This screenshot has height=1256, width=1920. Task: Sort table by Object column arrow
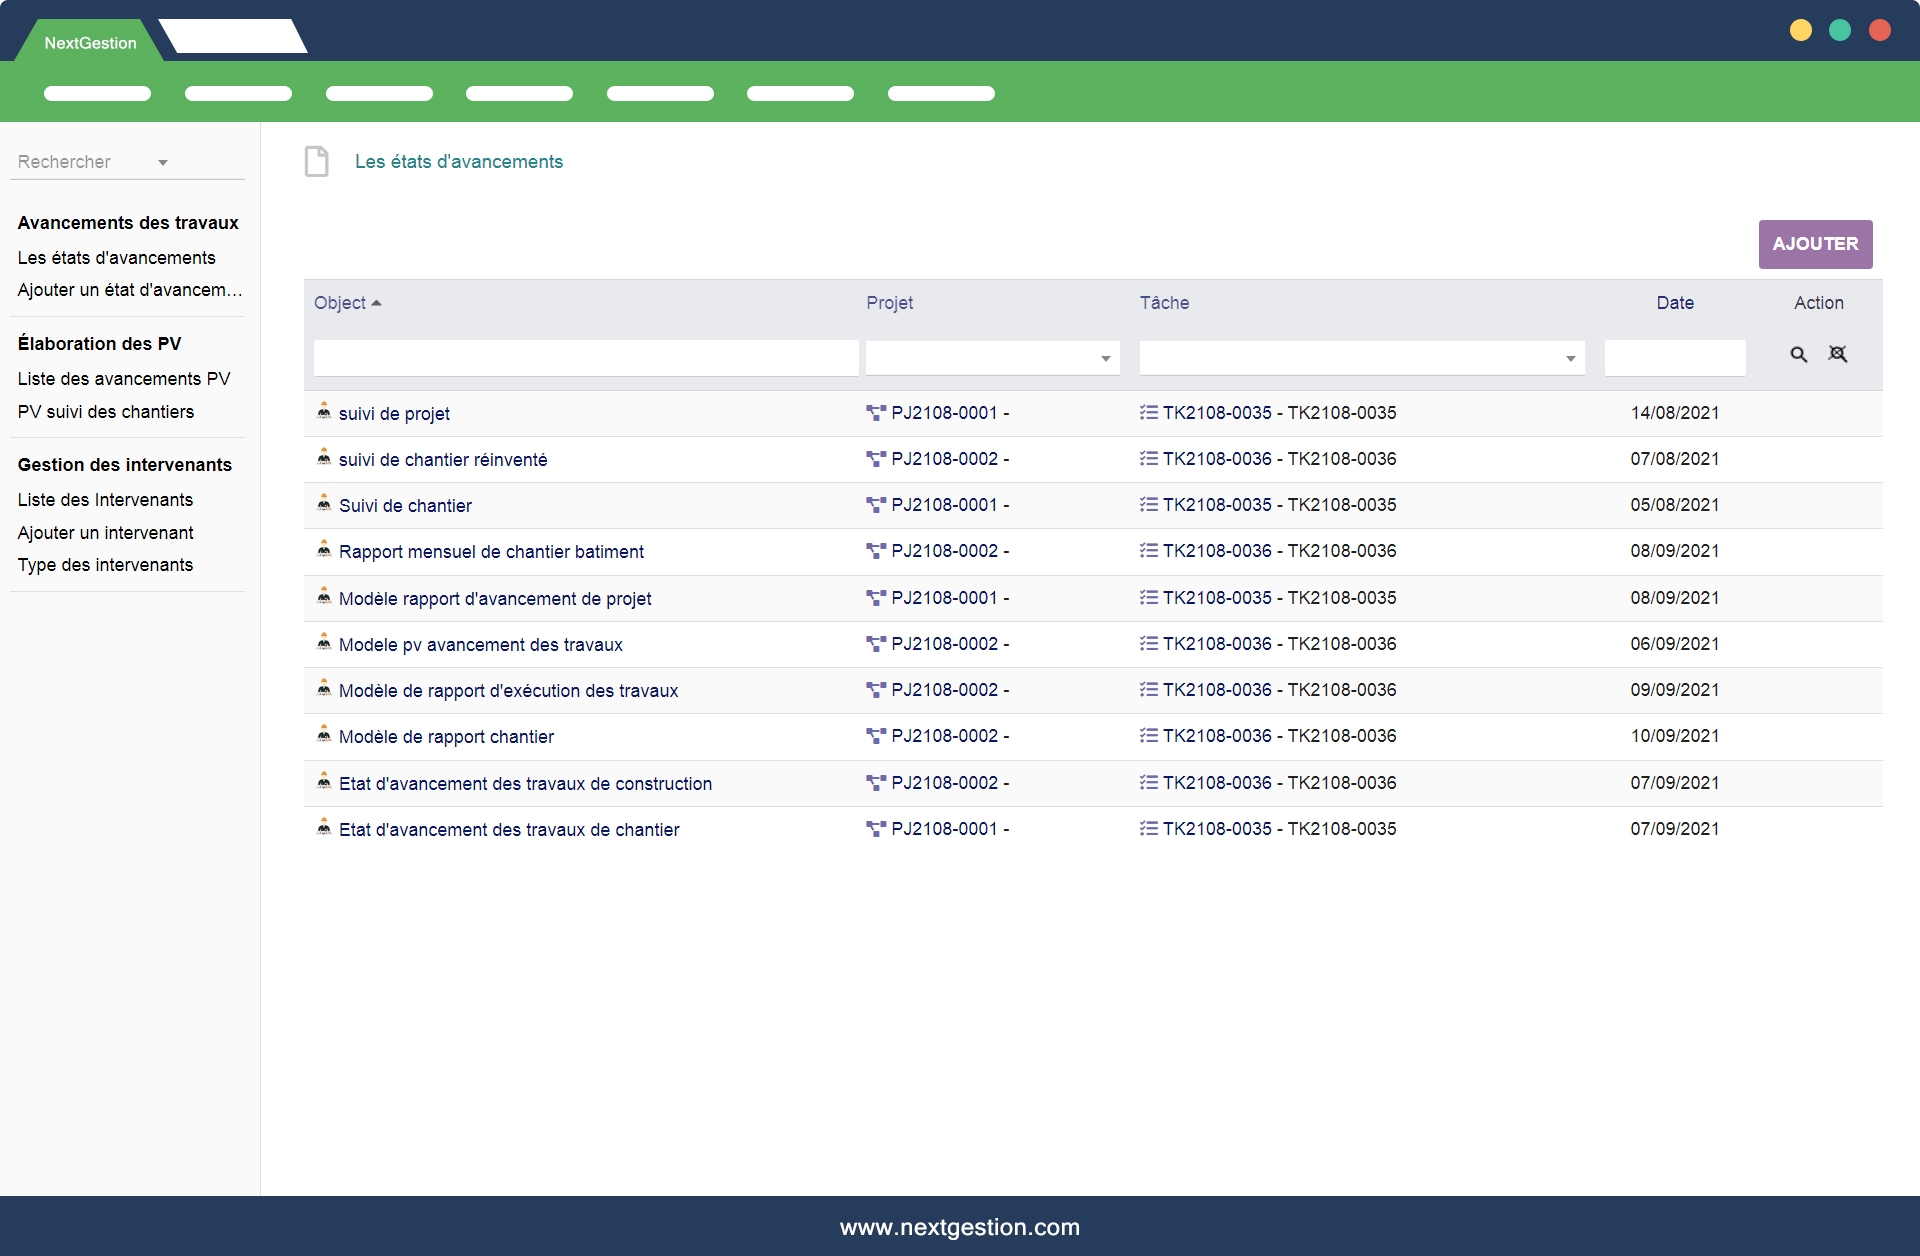pos(377,303)
